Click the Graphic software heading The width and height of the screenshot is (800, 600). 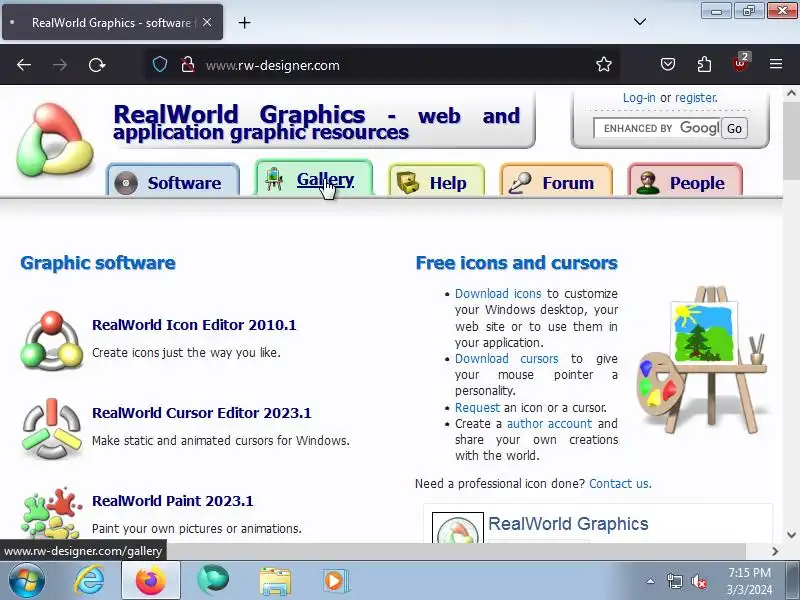(x=97, y=263)
